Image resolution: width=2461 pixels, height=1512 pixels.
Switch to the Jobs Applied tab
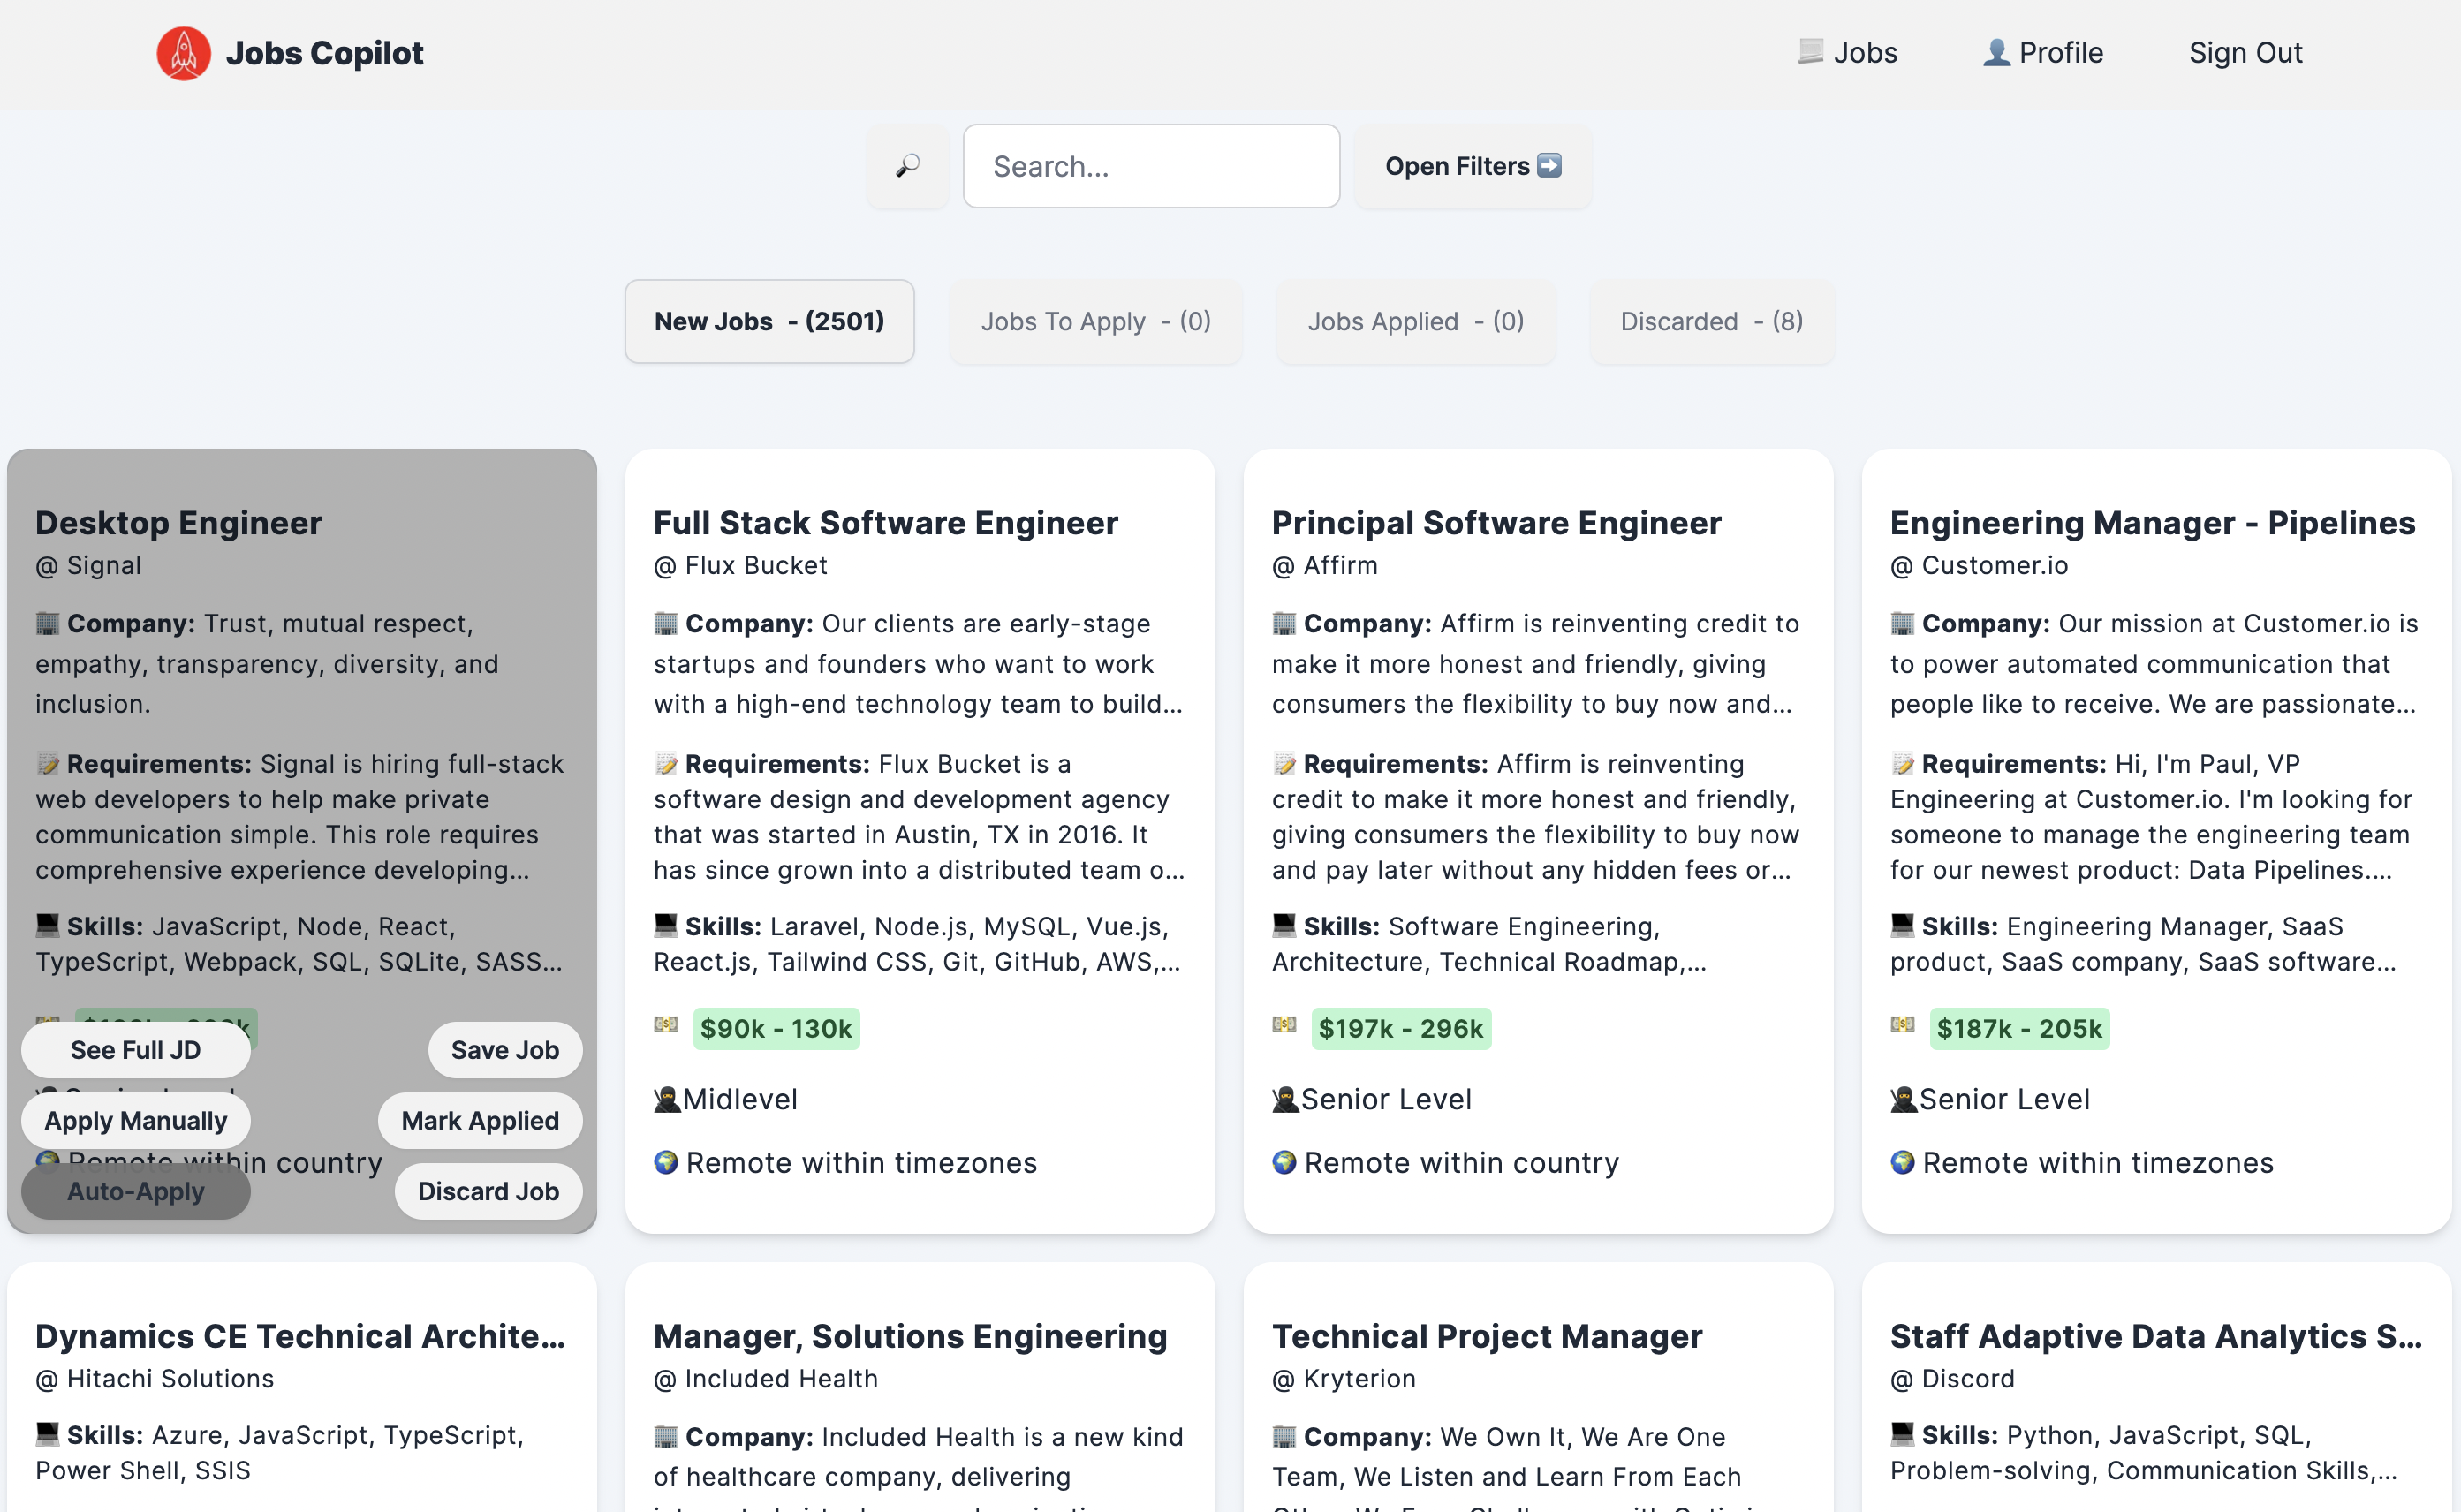pos(1416,321)
